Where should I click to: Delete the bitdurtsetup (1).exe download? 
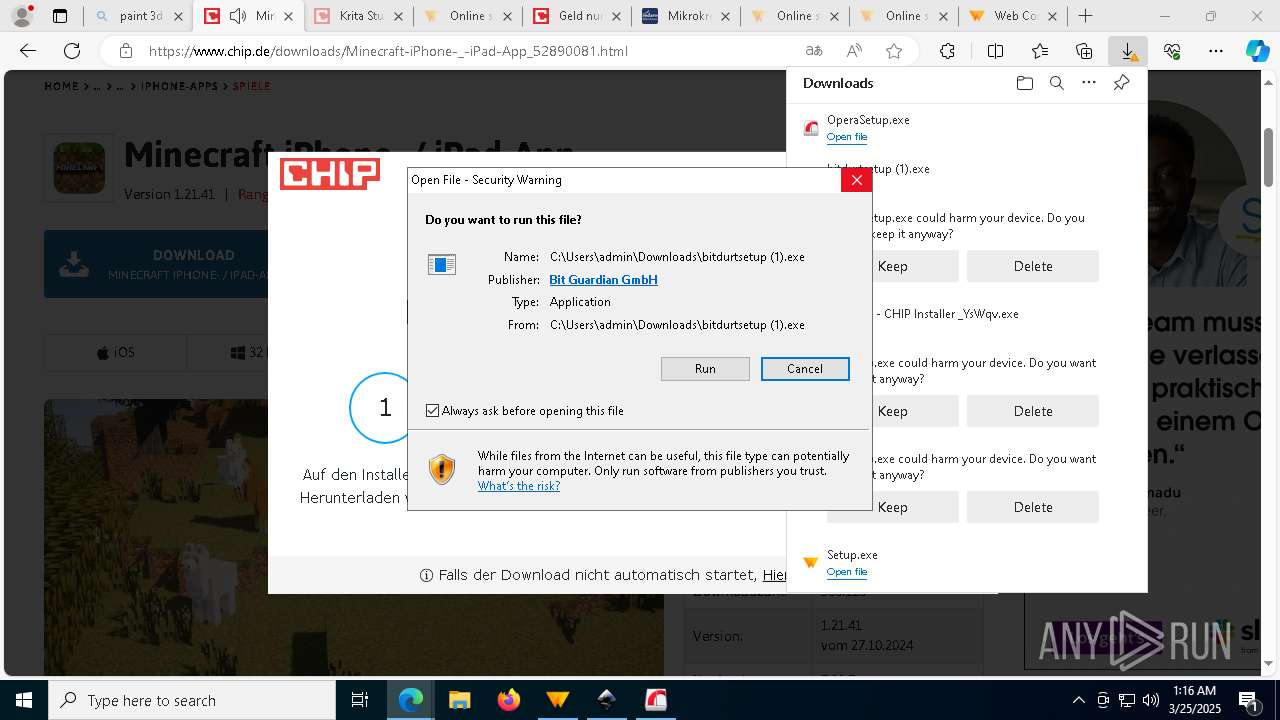[1033, 266]
